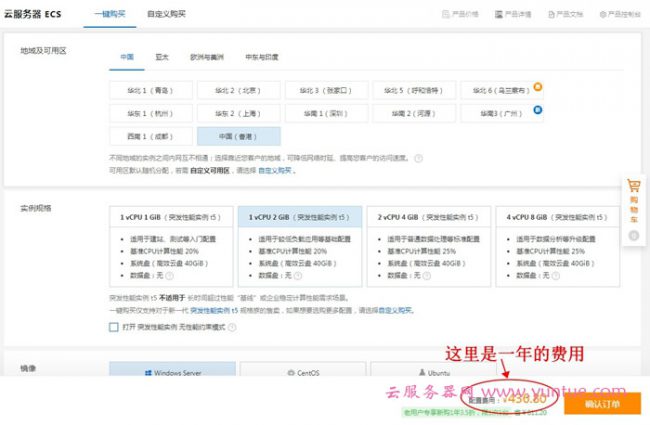
Task: Select Windows Server image option
Action: pos(171,372)
